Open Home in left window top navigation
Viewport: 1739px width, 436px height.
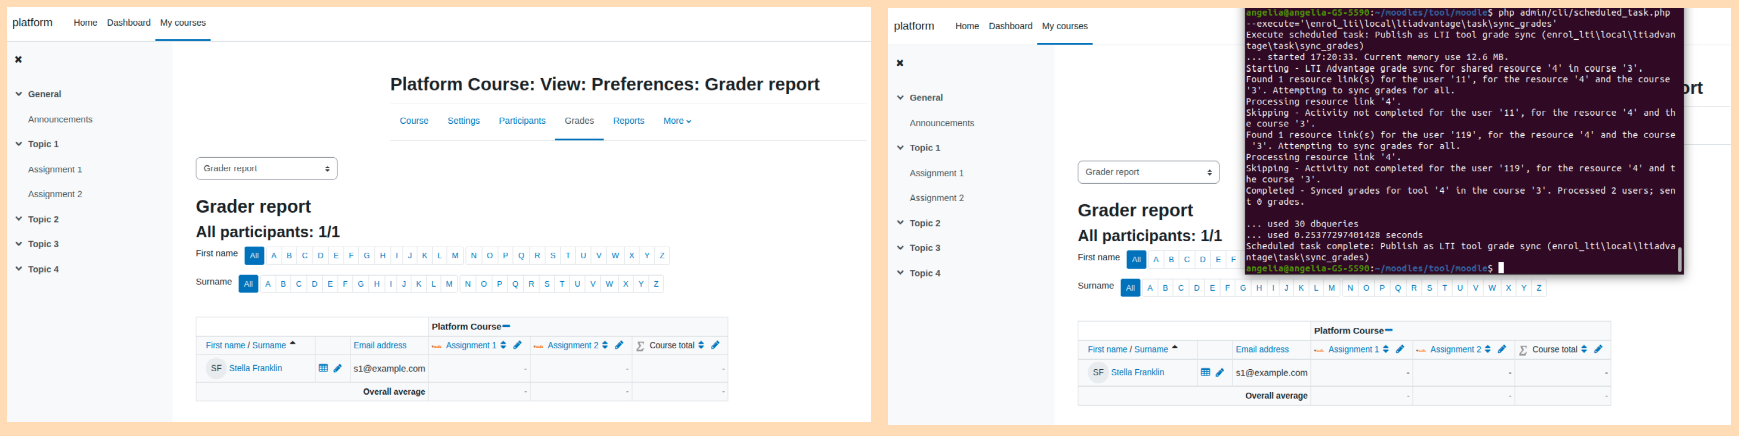coord(85,22)
